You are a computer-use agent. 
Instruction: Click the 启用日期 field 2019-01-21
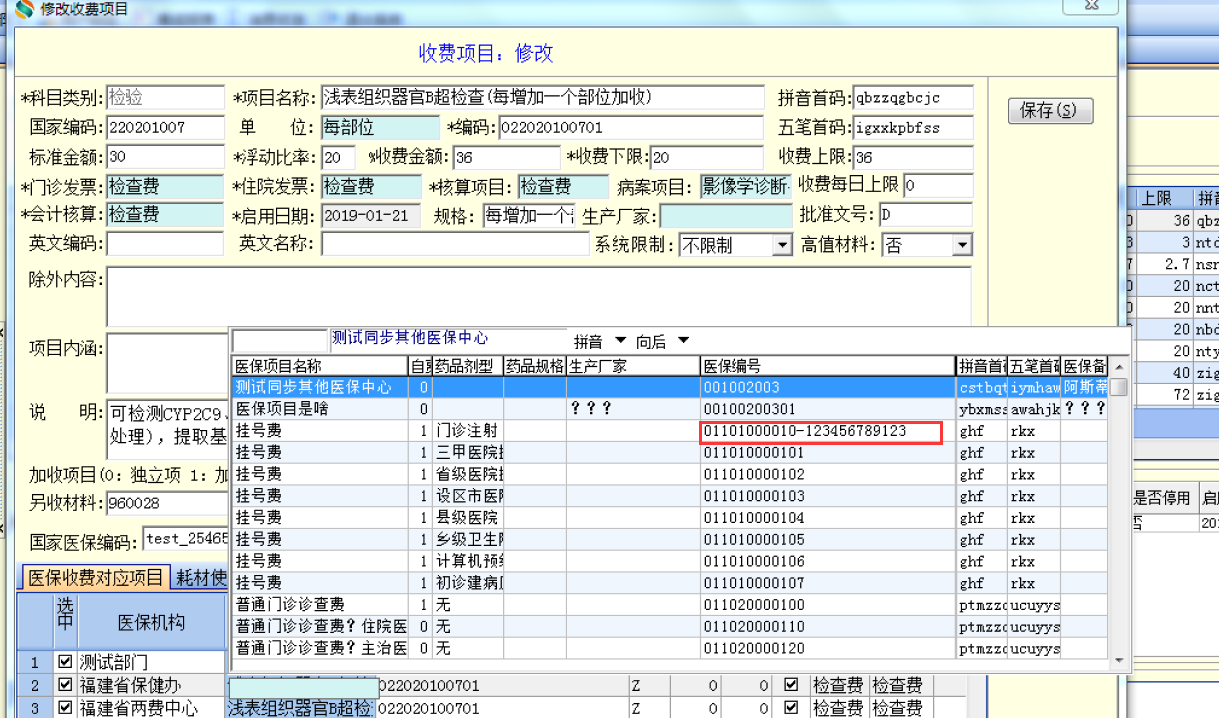tap(371, 215)
